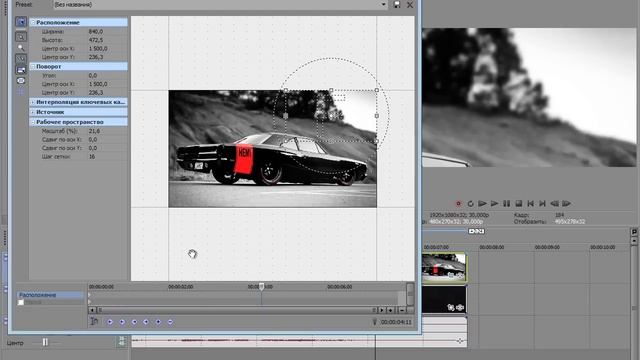The width and height of the screenshot is (640, 360).
Task: Zoom in keyframe timeline with plus
Action: point(391,310)
